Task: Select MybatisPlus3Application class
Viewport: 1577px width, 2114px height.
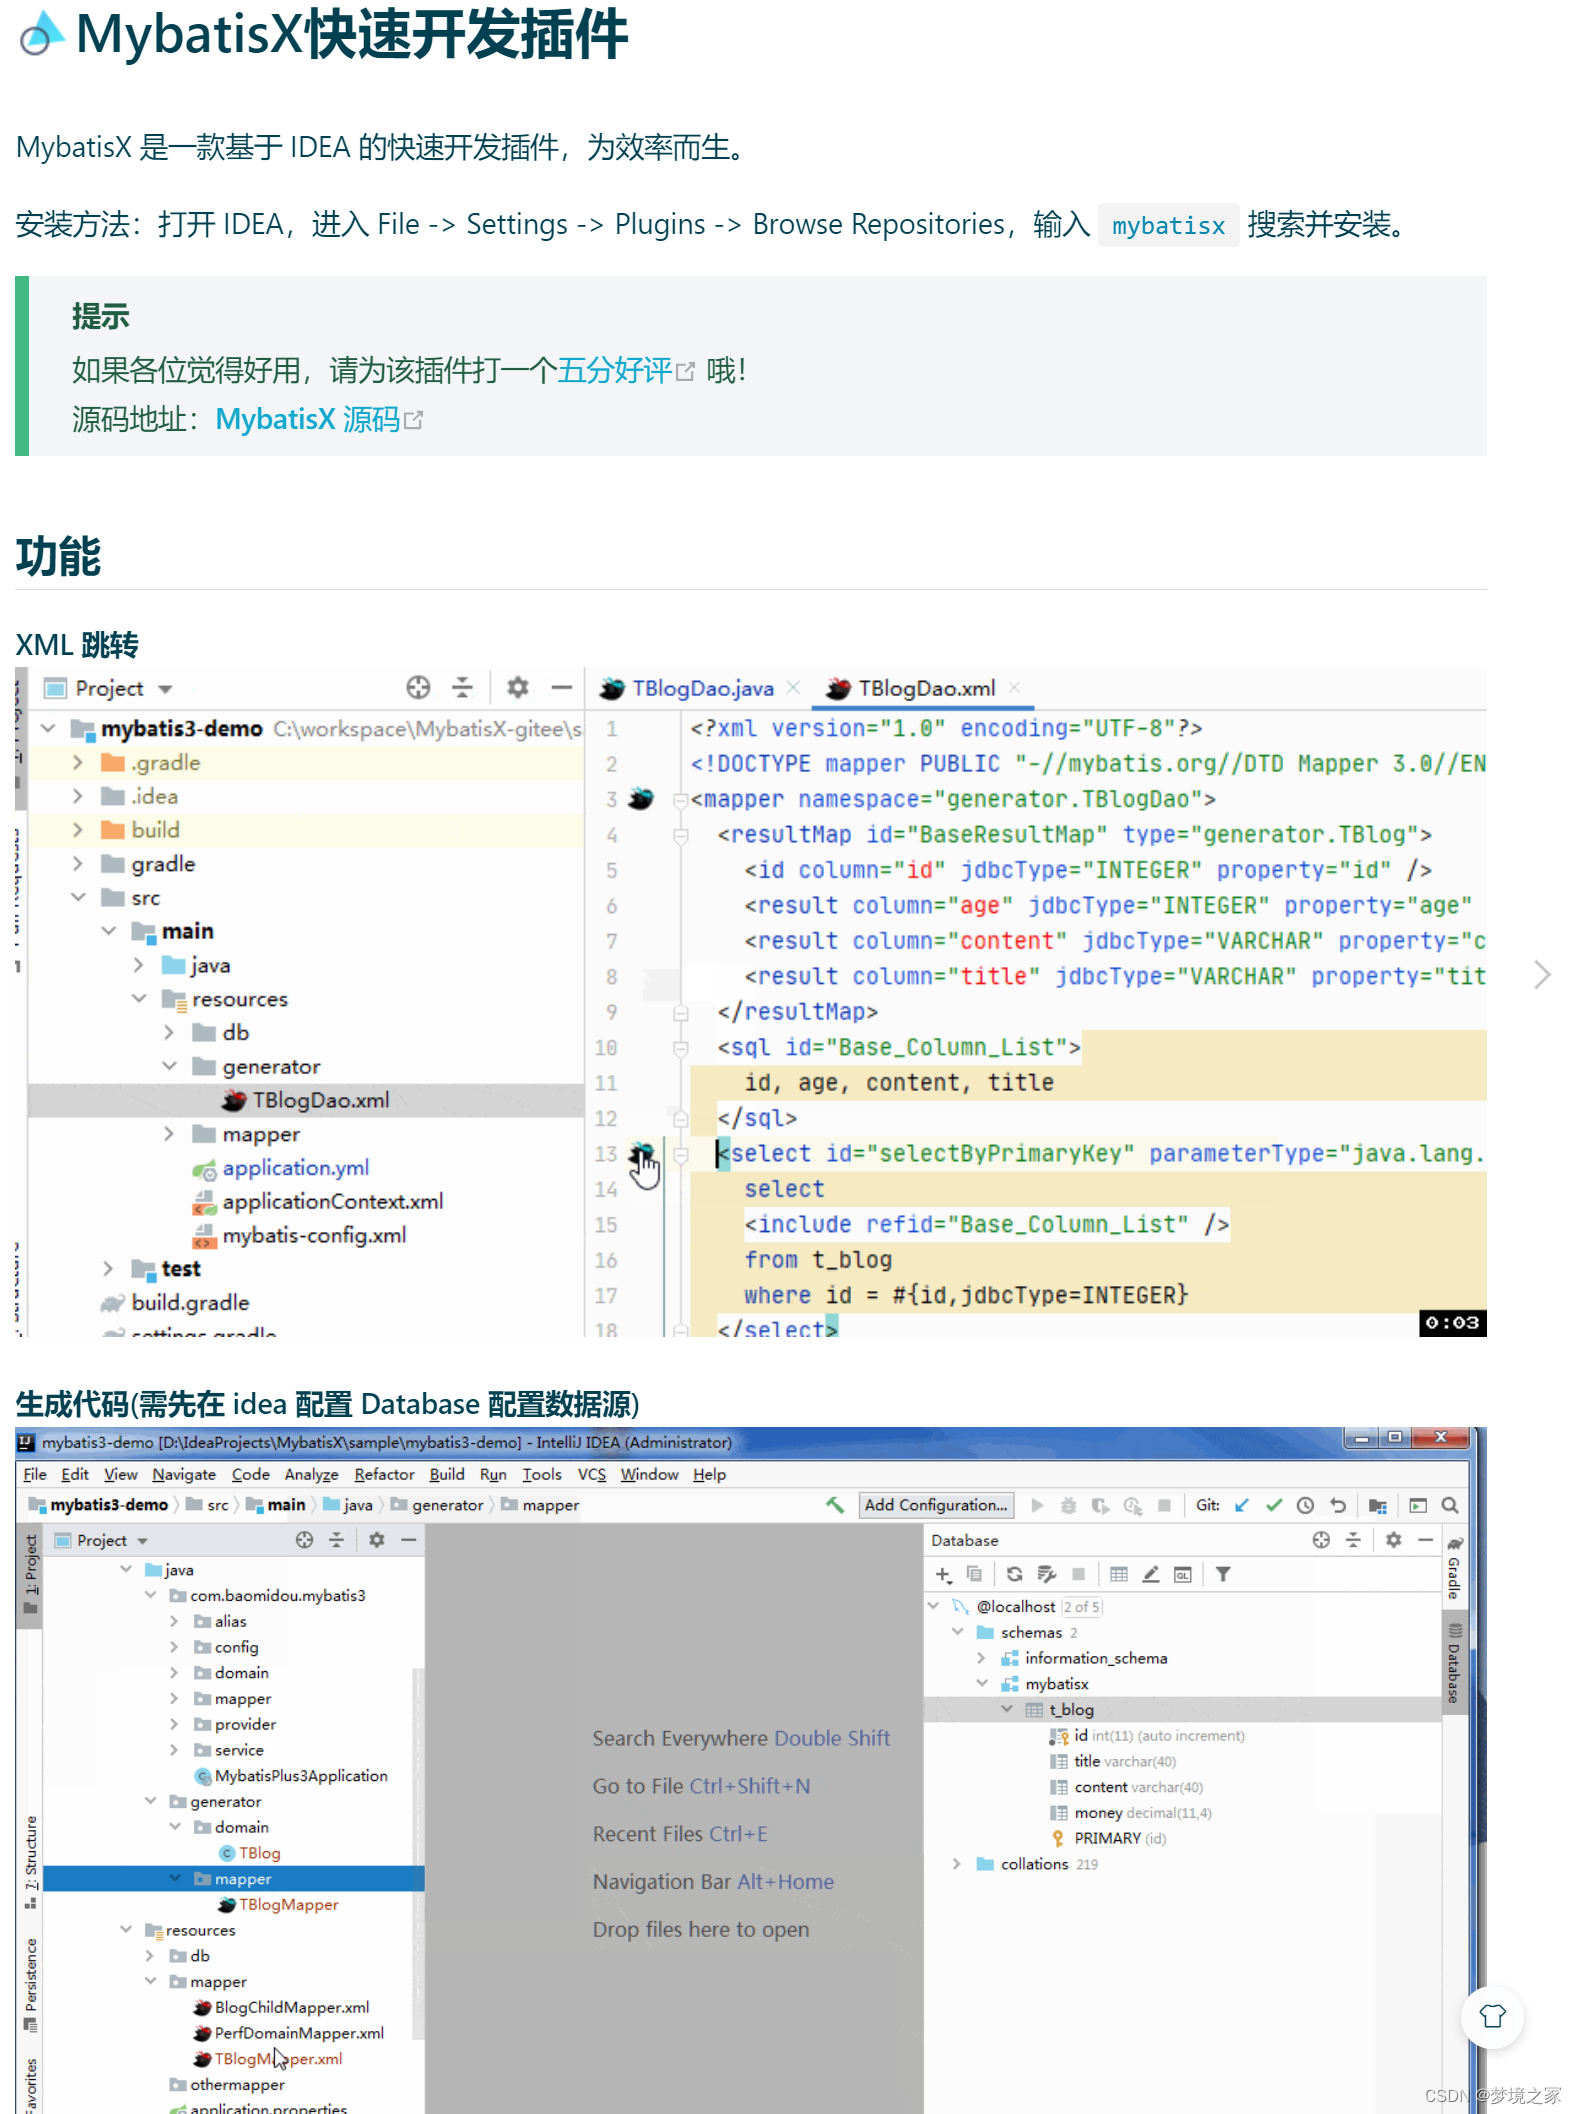Action: click(292, 1777)
